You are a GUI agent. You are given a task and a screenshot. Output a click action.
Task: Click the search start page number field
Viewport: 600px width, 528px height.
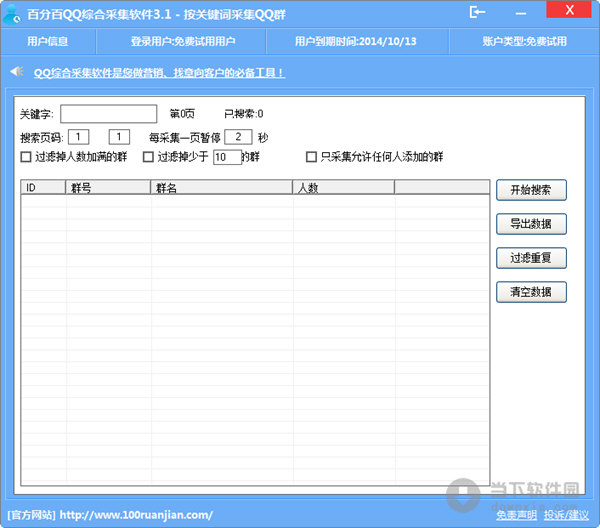click(x=79, y=137)
